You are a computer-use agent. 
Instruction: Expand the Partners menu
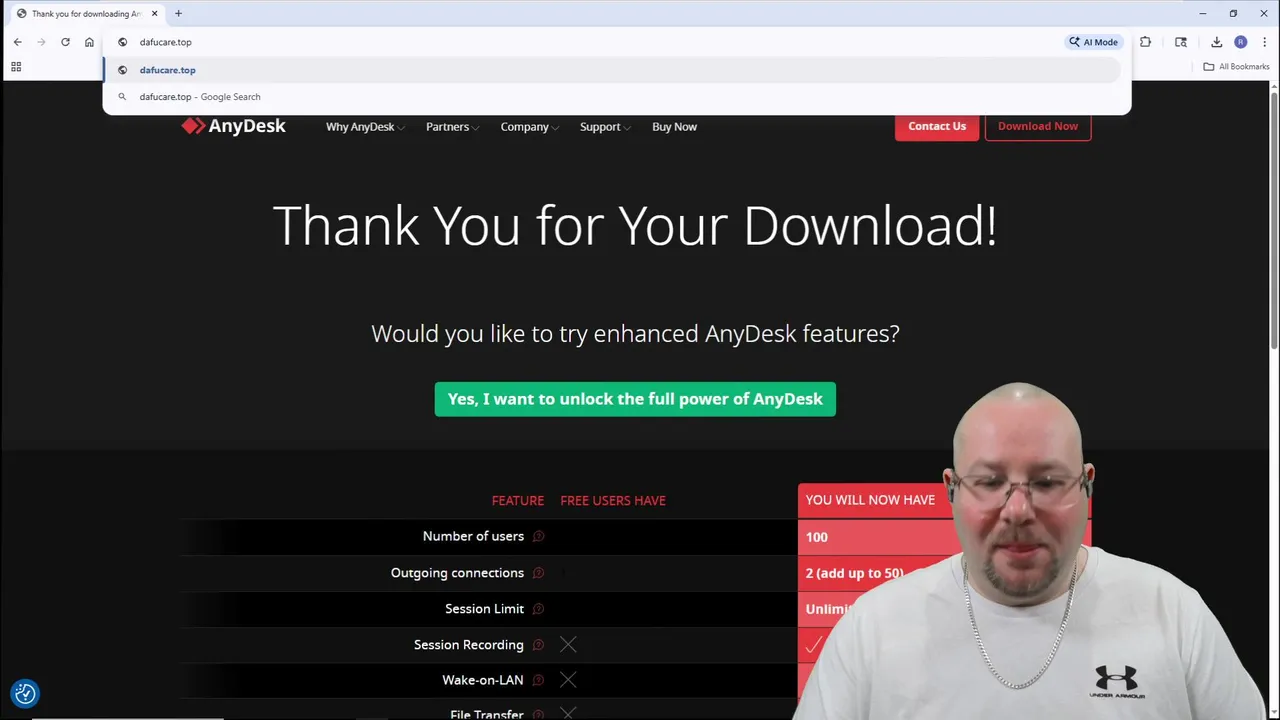(452, 127)
